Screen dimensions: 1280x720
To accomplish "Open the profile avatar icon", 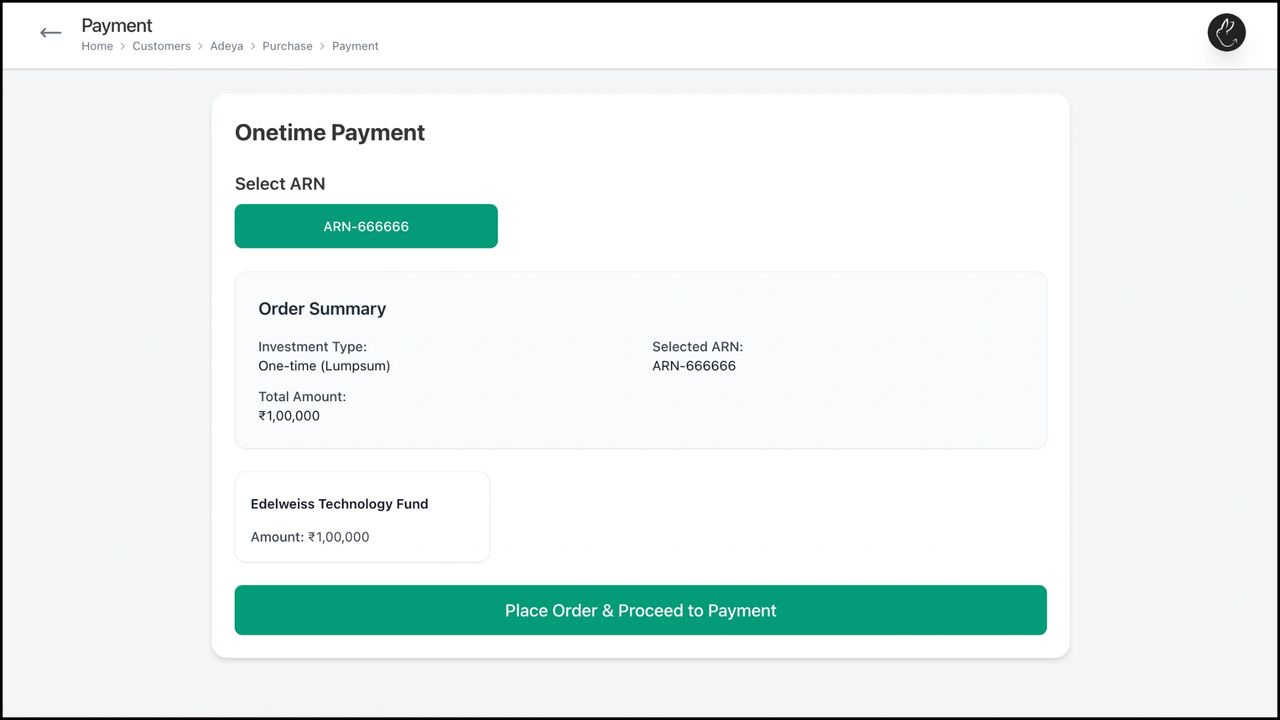I will pyautogui.click(x=1226, y=33).
